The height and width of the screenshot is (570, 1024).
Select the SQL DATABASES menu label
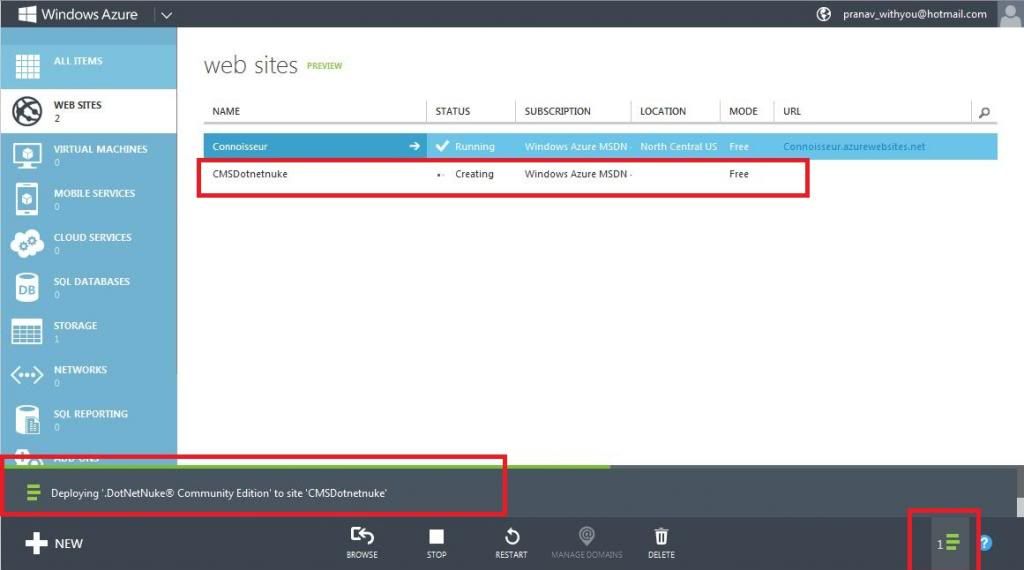coord(91,281)
